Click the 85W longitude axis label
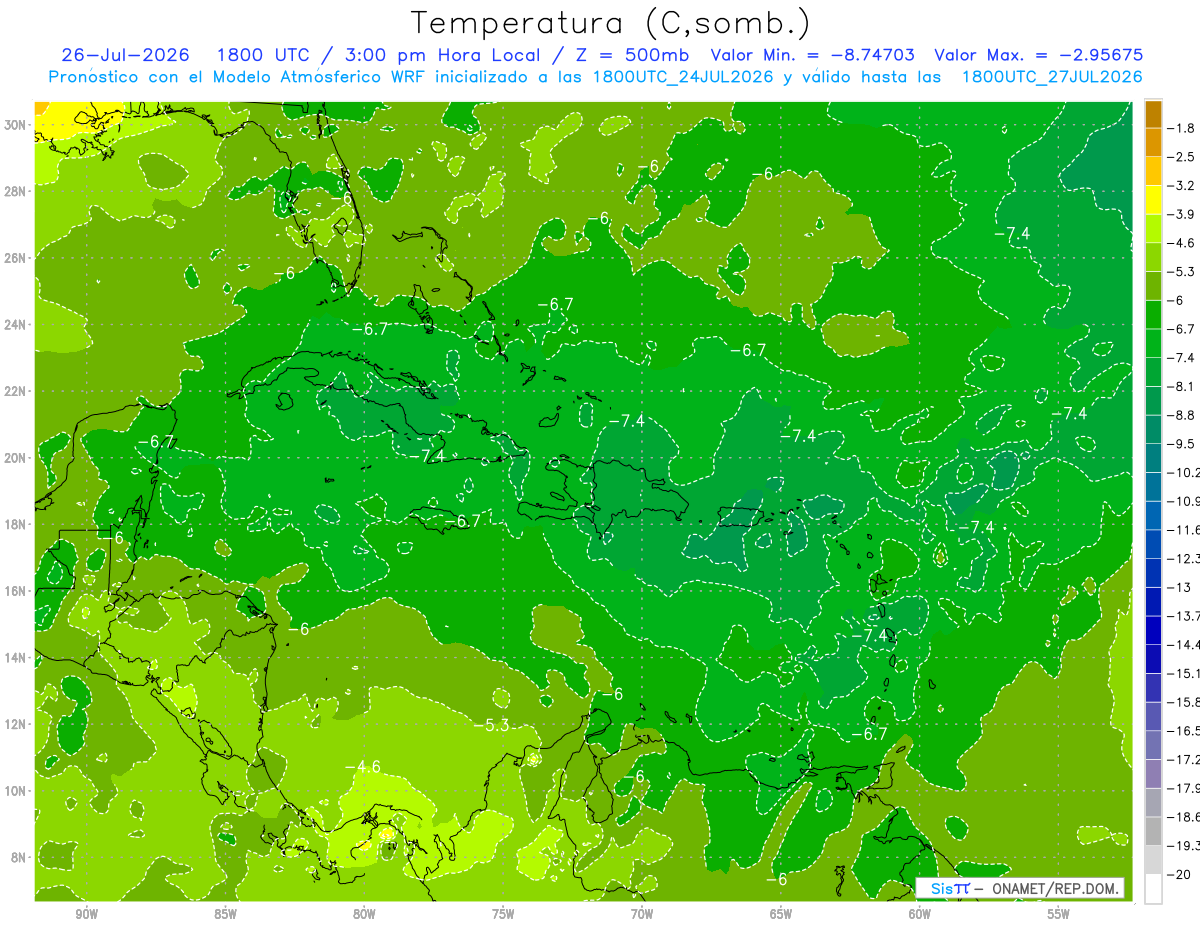This screenshot has height=927, width=1200. (x=225, y=915)
